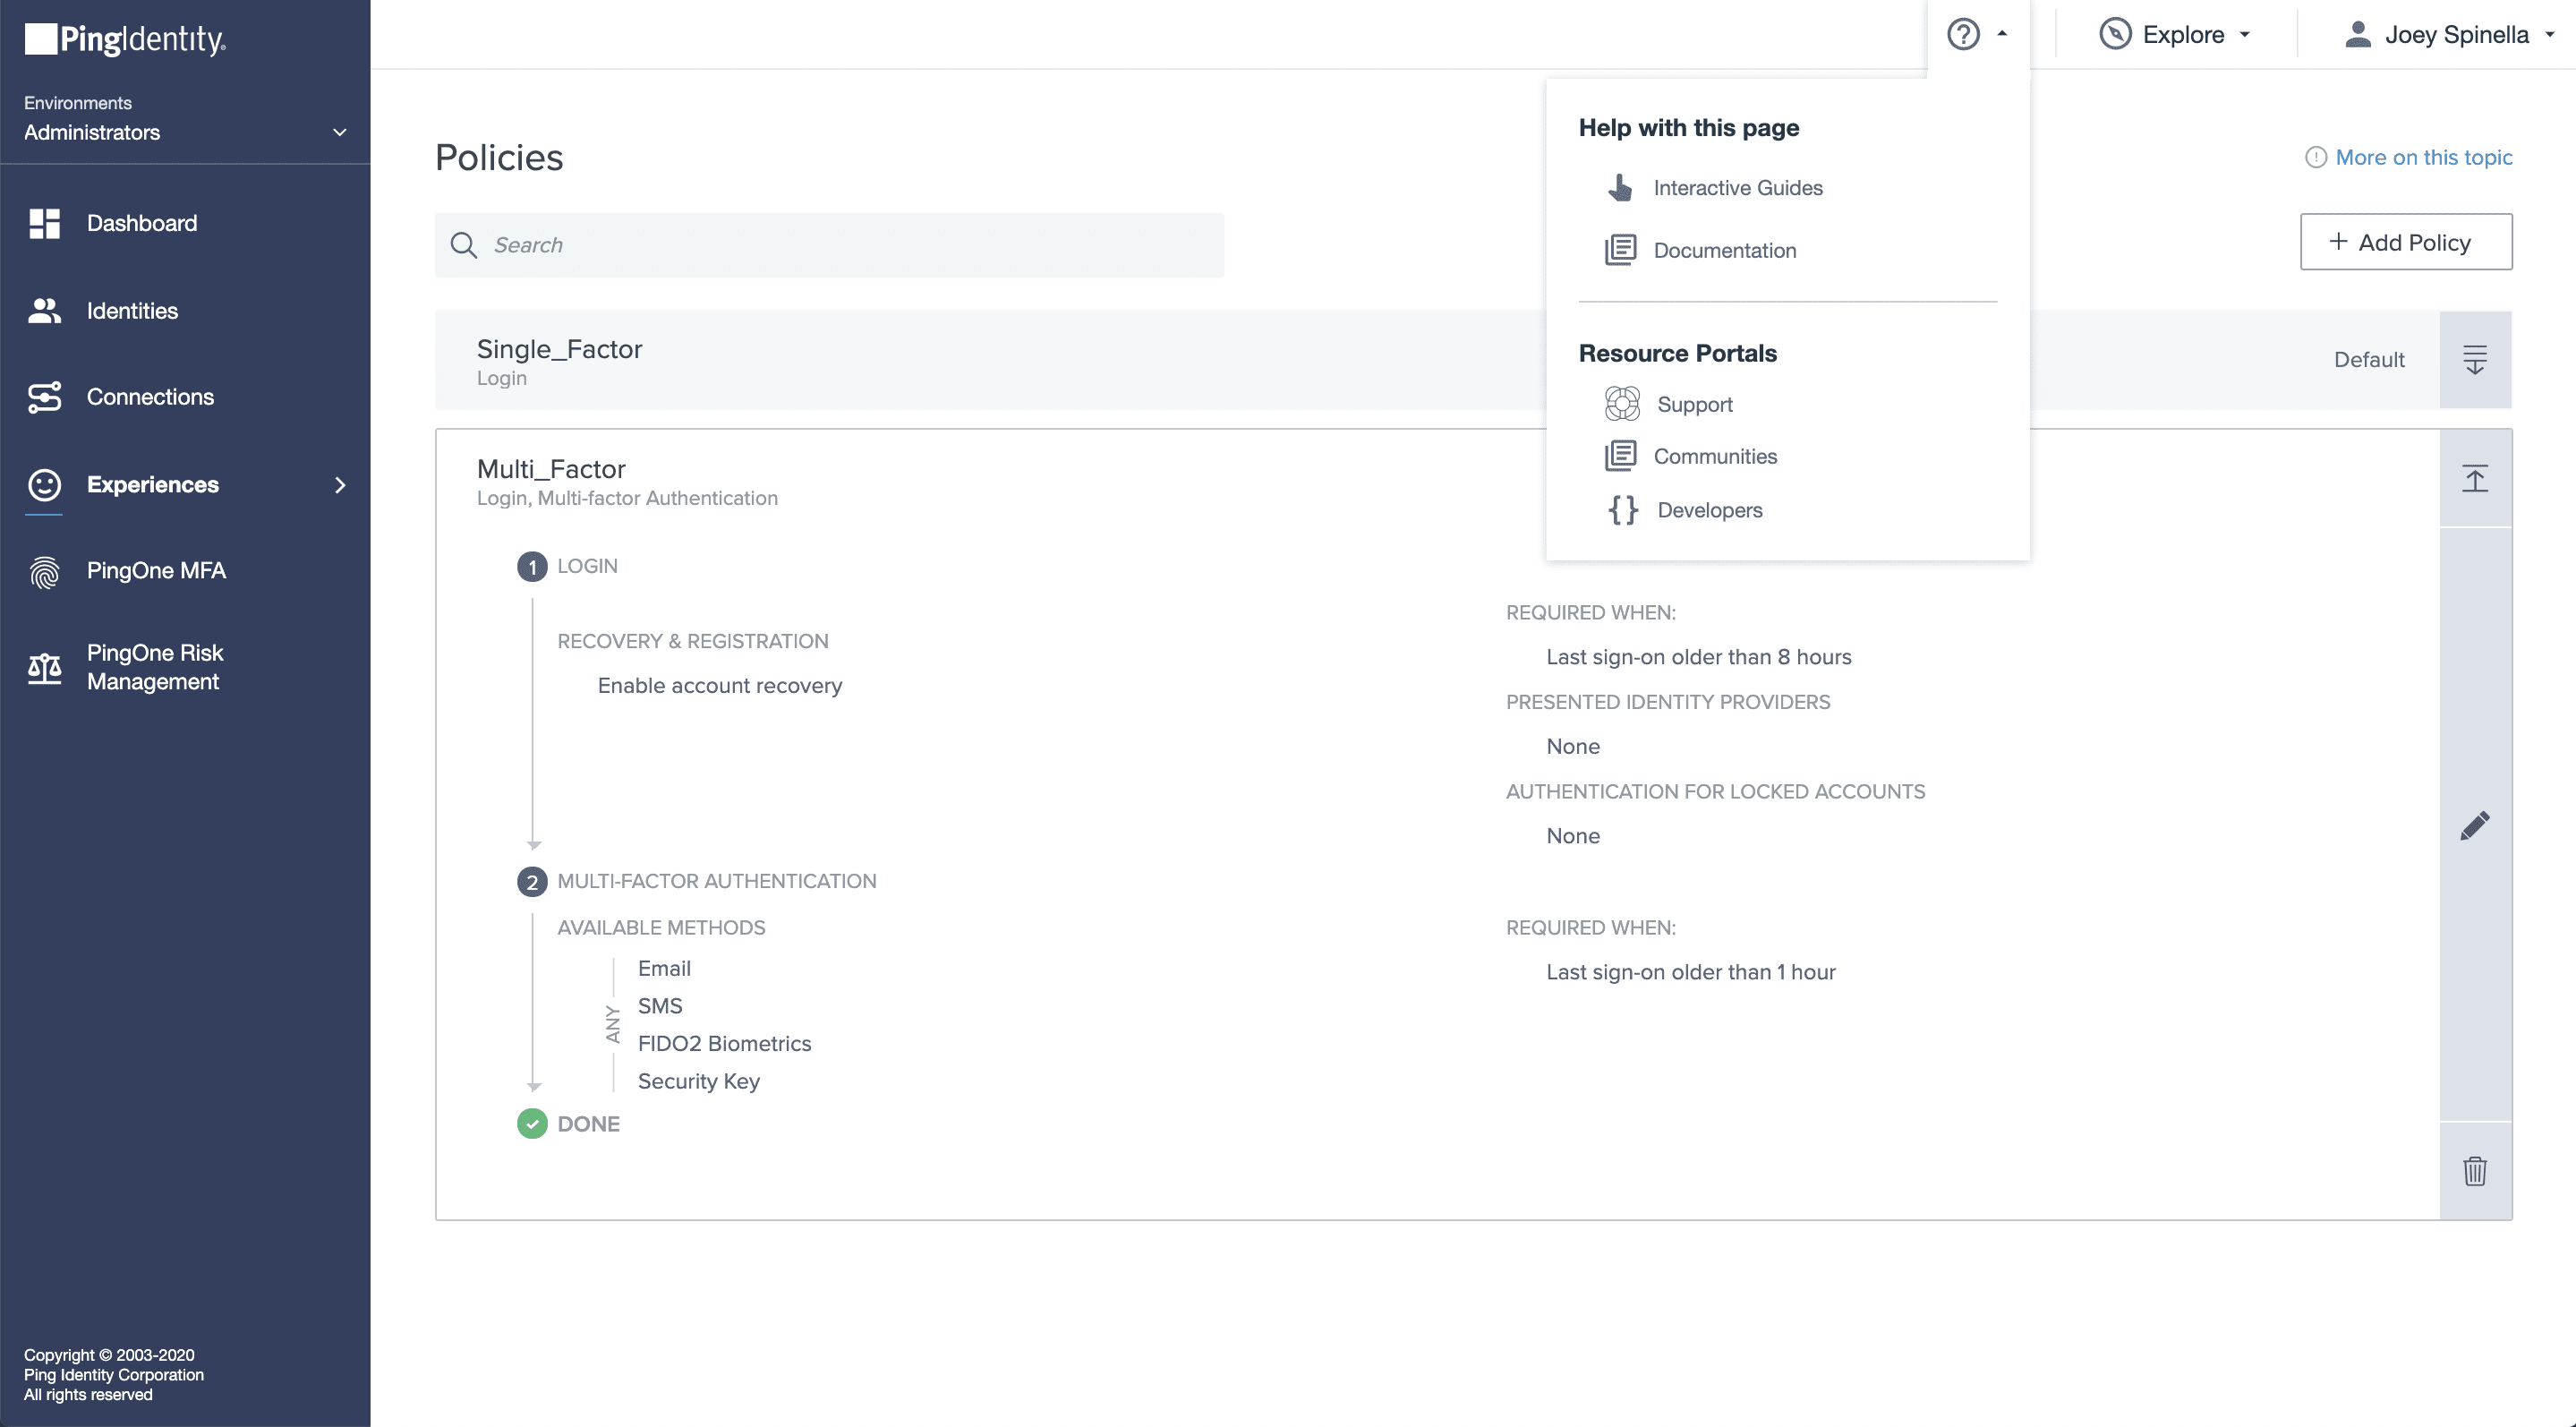Click the Support lifebuoy icon
2576x1427 pixels.
tap(1622, 404)
